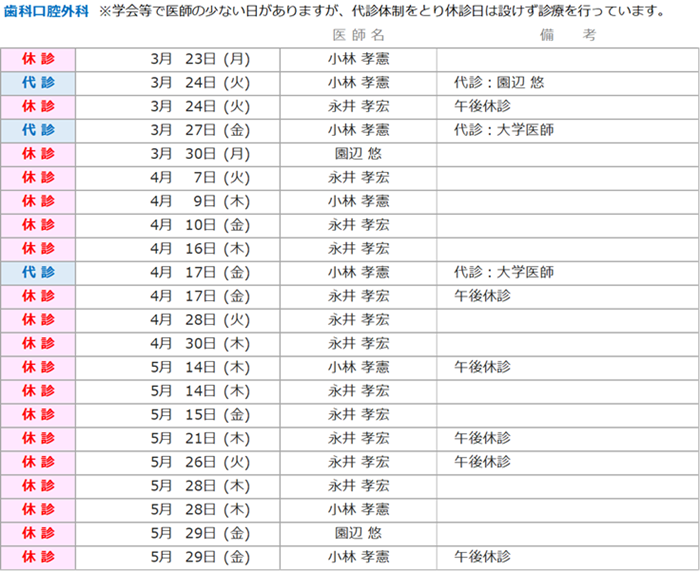
Task: Click the 歯科口腔外科 department heading
Action: (46, 12)
